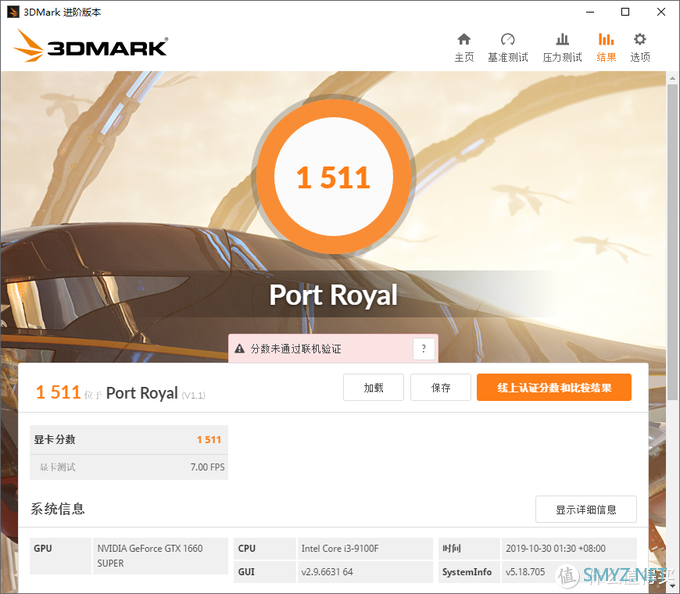Screen dimensions: 680x594
Task: Click the Intel Core i3-9100F value
Action: (340, 548)
